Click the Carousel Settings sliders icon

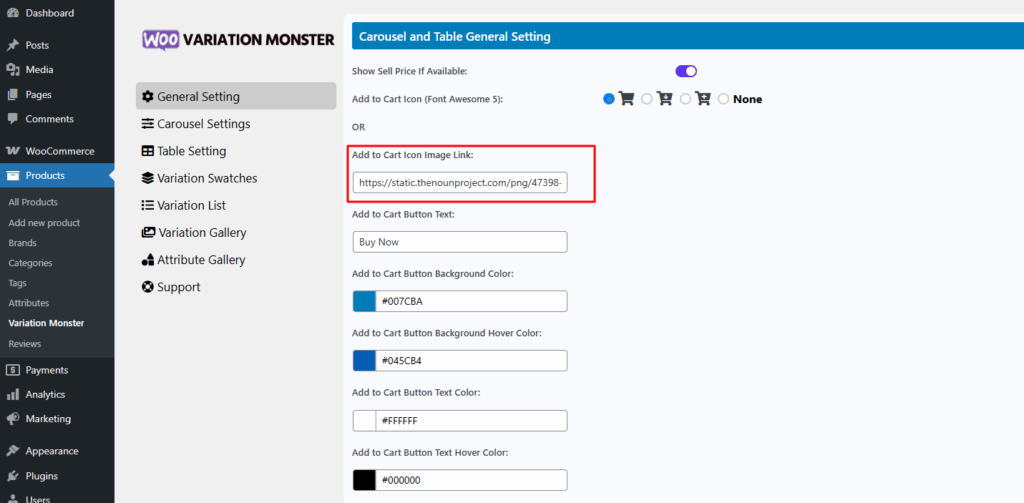[148, 123]
